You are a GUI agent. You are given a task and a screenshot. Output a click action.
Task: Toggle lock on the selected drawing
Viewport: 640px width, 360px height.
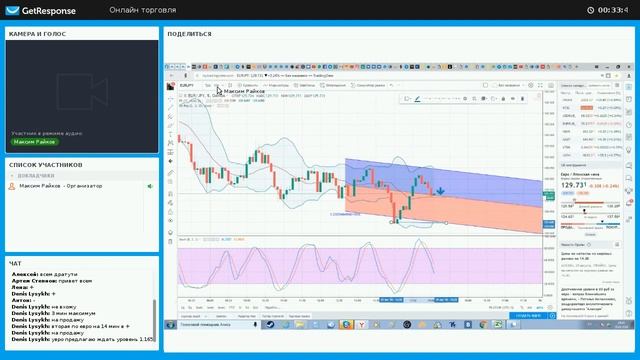(503, 99)
